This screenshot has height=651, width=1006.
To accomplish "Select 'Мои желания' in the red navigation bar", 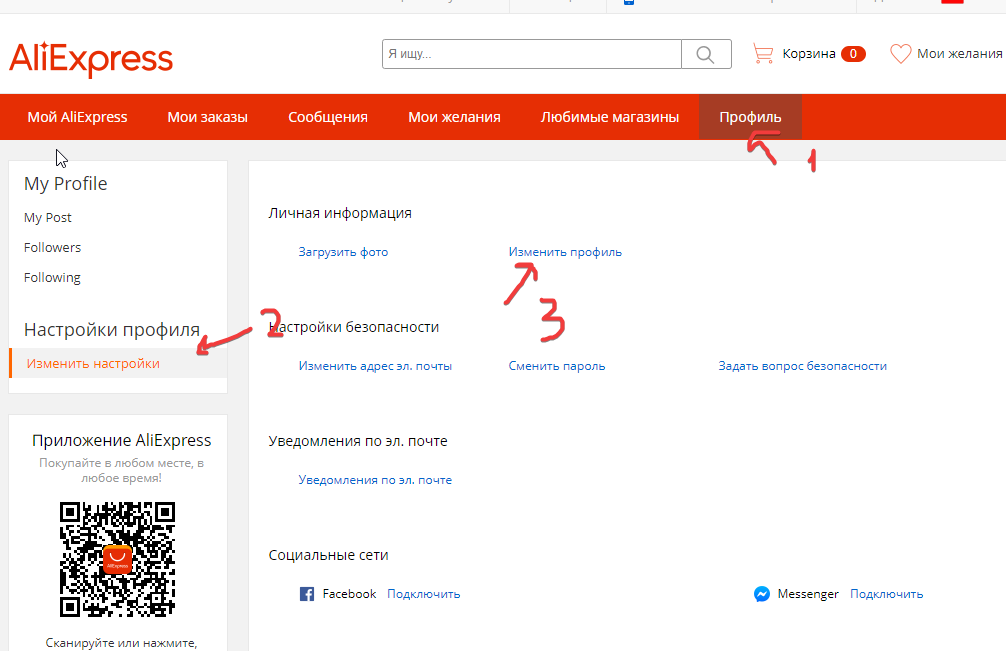I will (x=454, y=117).
